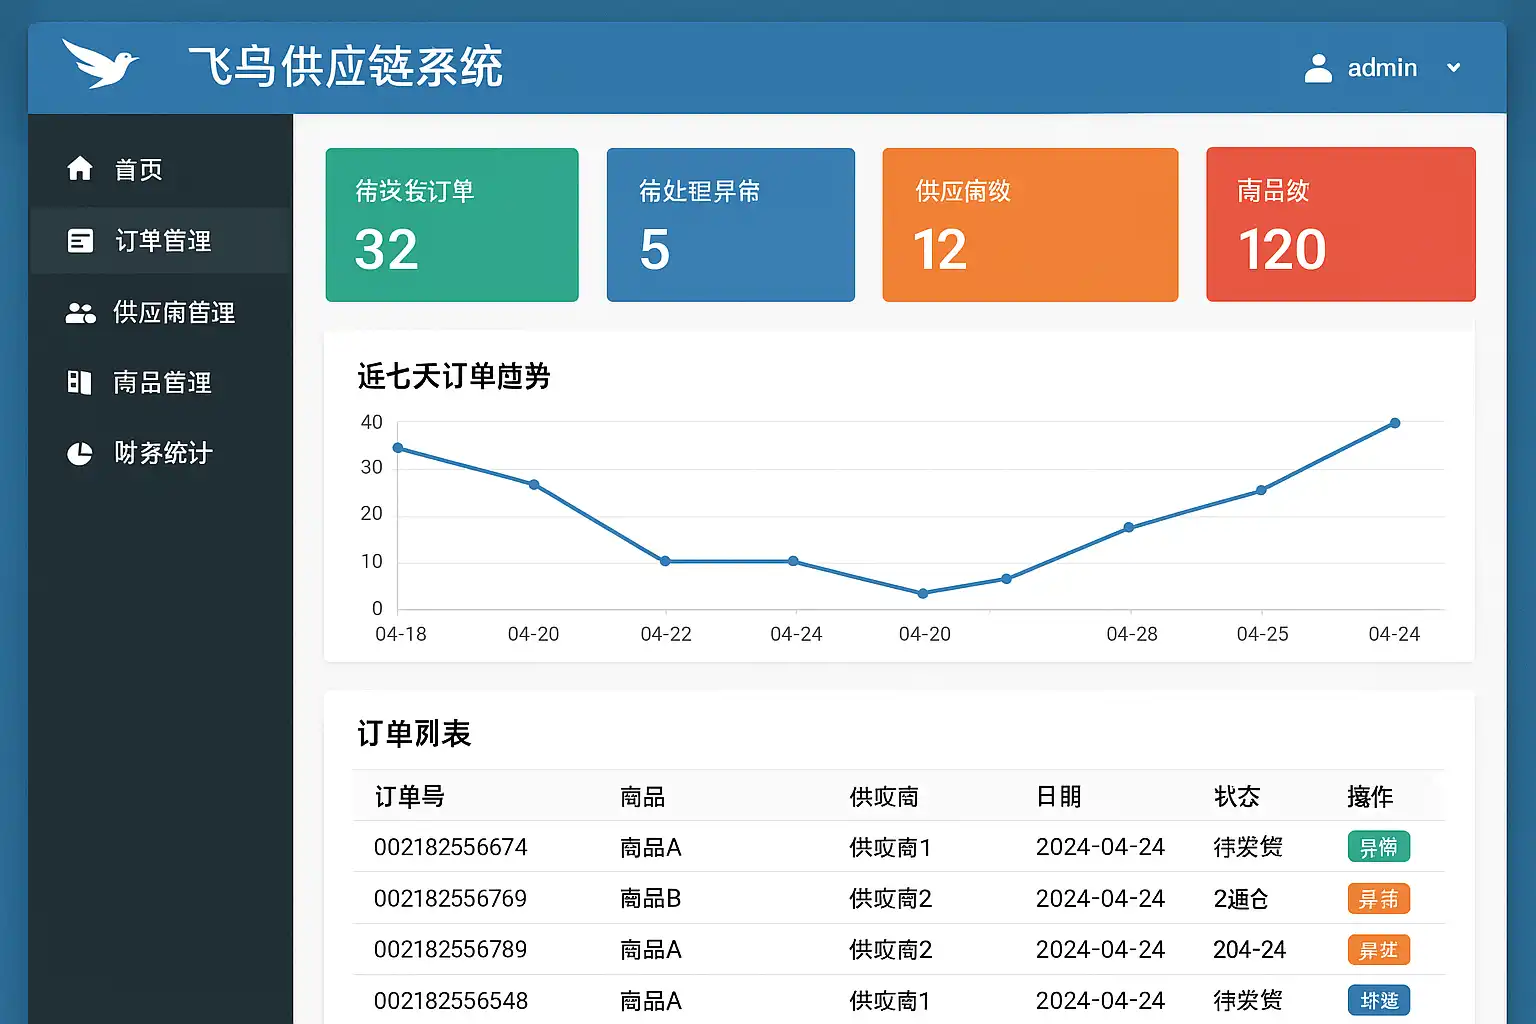The height and width of the screenshot is (1024, 1536).
Task: Click the blue card showing 5
Action: pyautogui.click(x=730, y=225)
